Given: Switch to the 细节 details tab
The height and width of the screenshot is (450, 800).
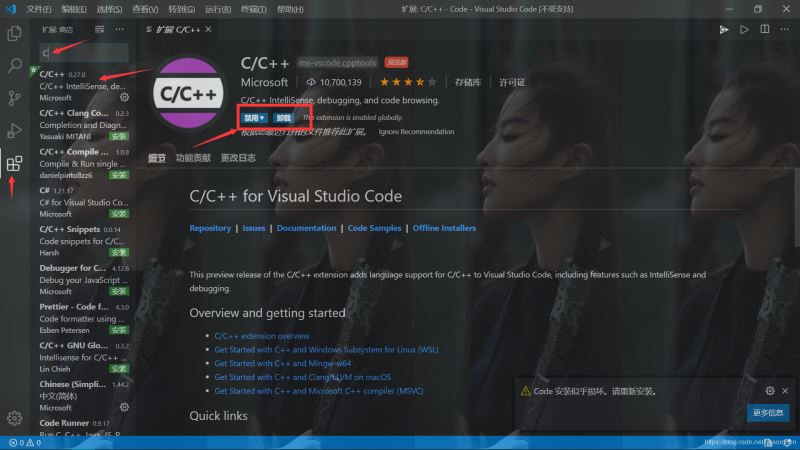Looking at the screenshot, I should click(x=157, y=158).
